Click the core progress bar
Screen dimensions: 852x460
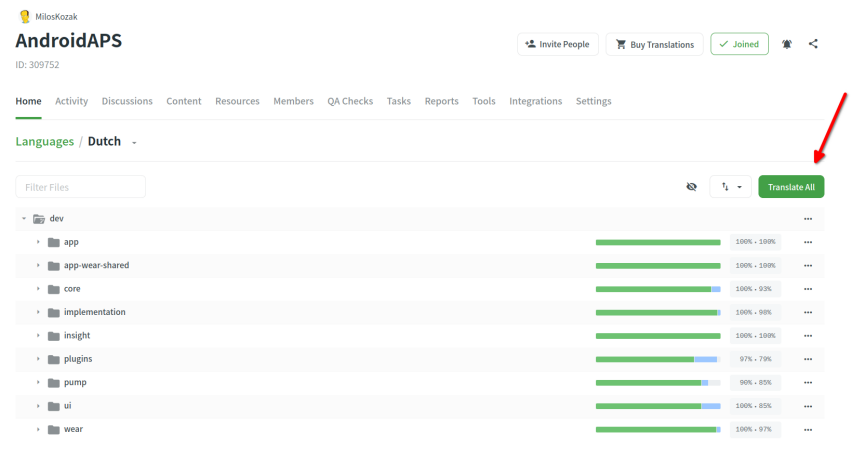click(658, 289)
